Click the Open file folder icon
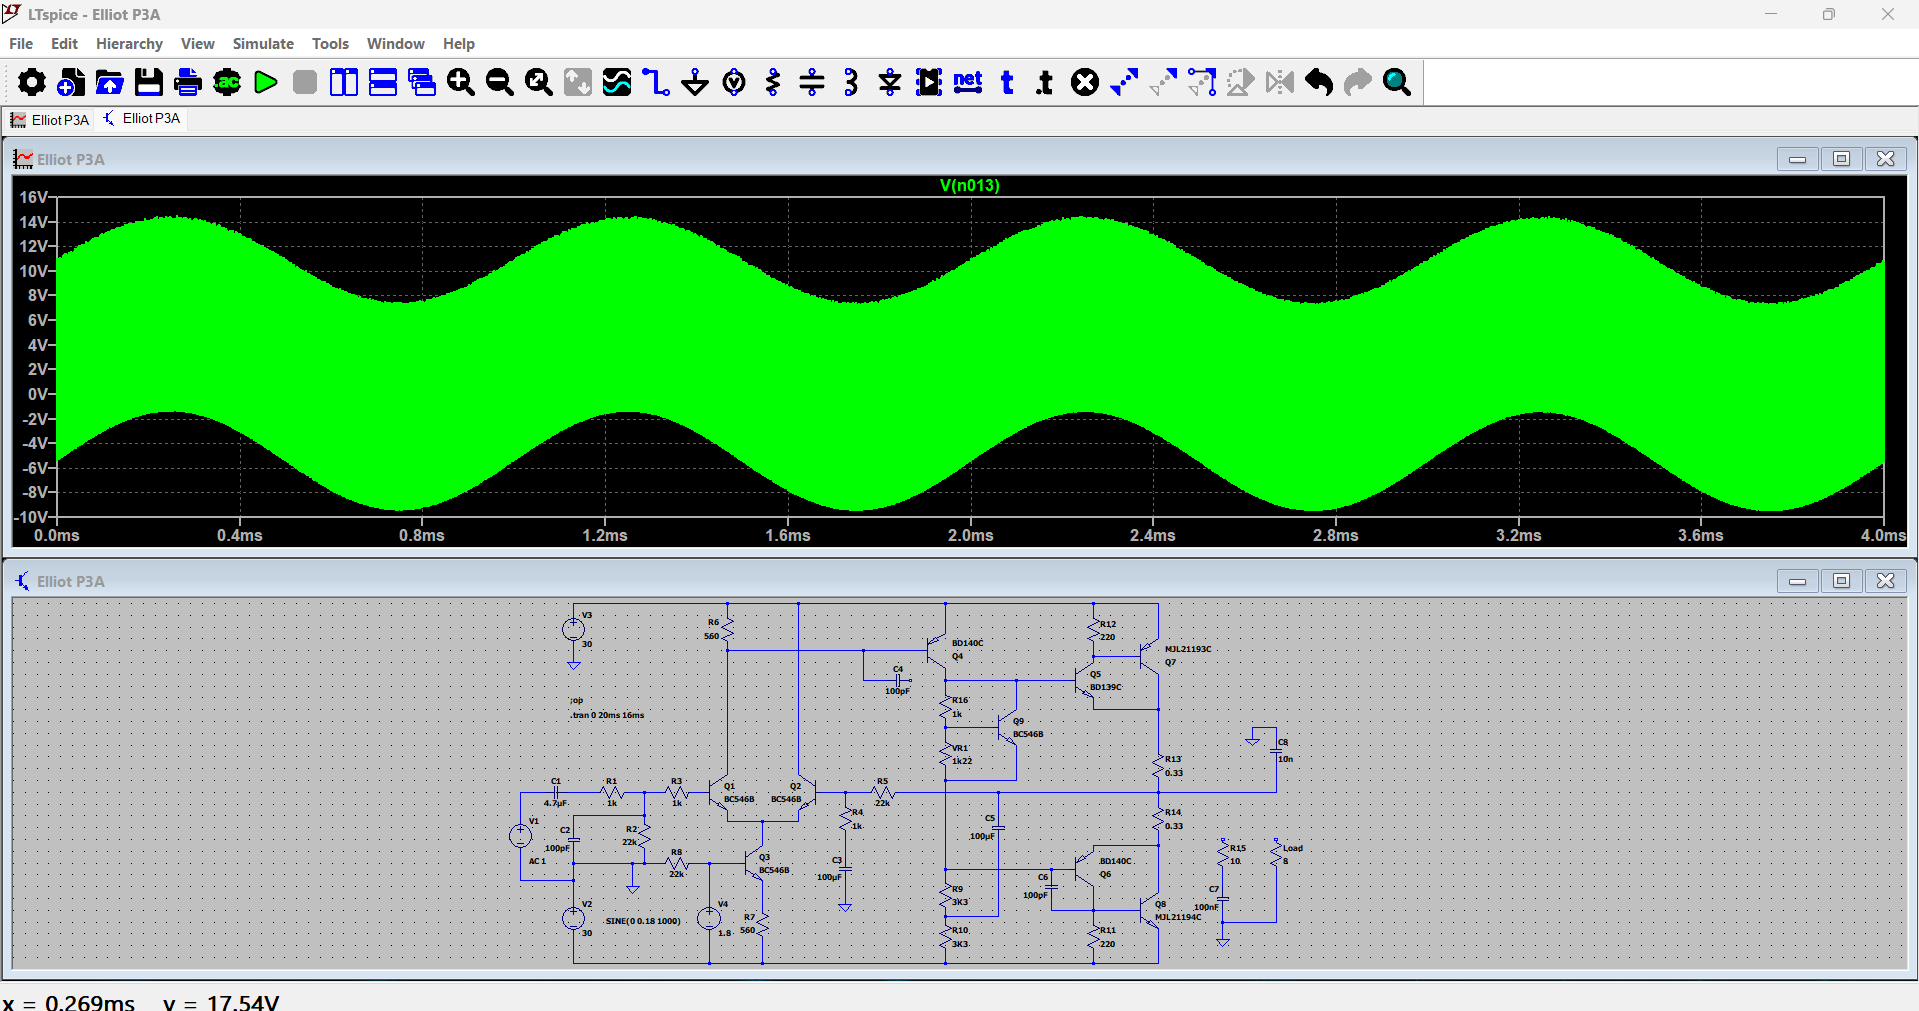The height and width of the screenshot is (1011, 1919). pos(109,82)
